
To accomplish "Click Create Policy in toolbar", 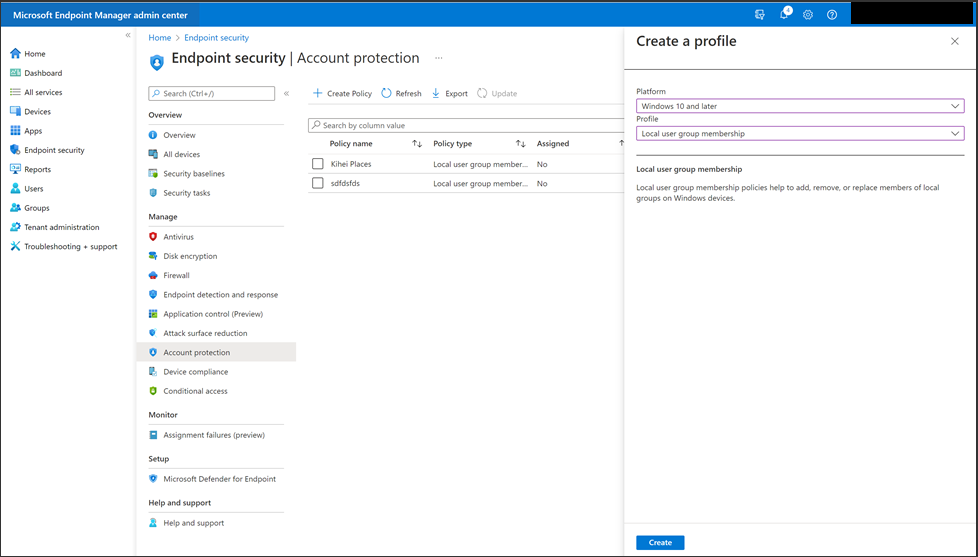I will click(x=342, y=94).
